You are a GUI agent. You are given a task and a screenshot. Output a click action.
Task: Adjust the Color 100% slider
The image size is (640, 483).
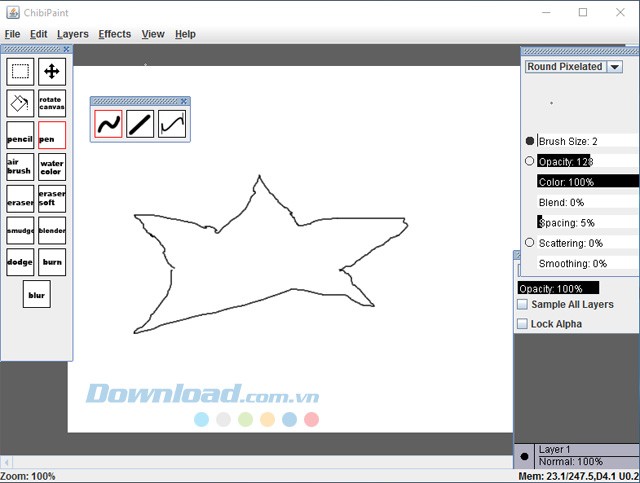click(588, 182)
